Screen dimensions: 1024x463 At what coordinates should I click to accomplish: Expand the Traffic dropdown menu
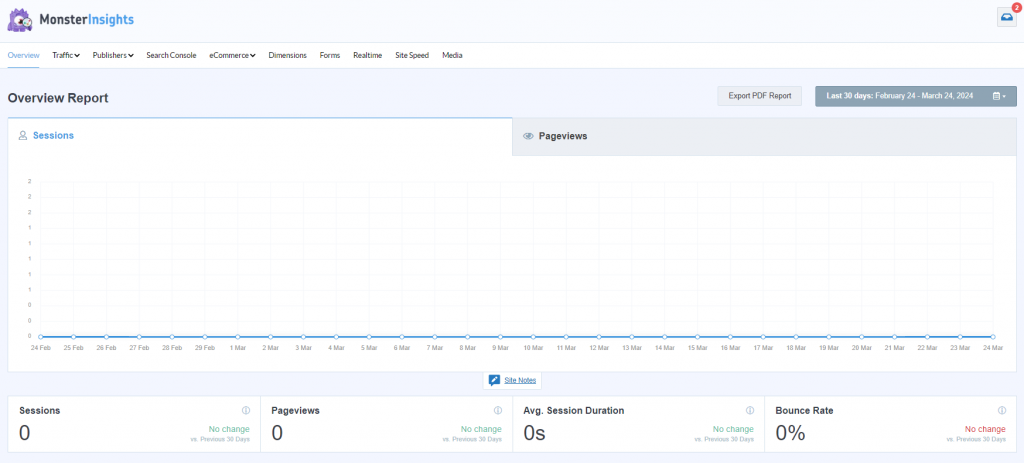click(x=66, y=55)
